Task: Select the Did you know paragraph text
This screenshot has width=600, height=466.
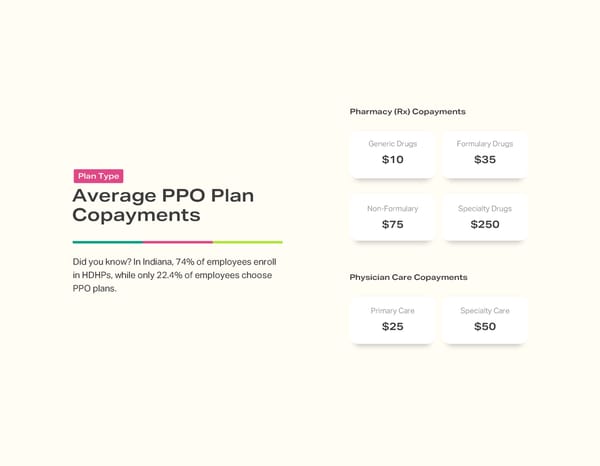Action: 174,275
